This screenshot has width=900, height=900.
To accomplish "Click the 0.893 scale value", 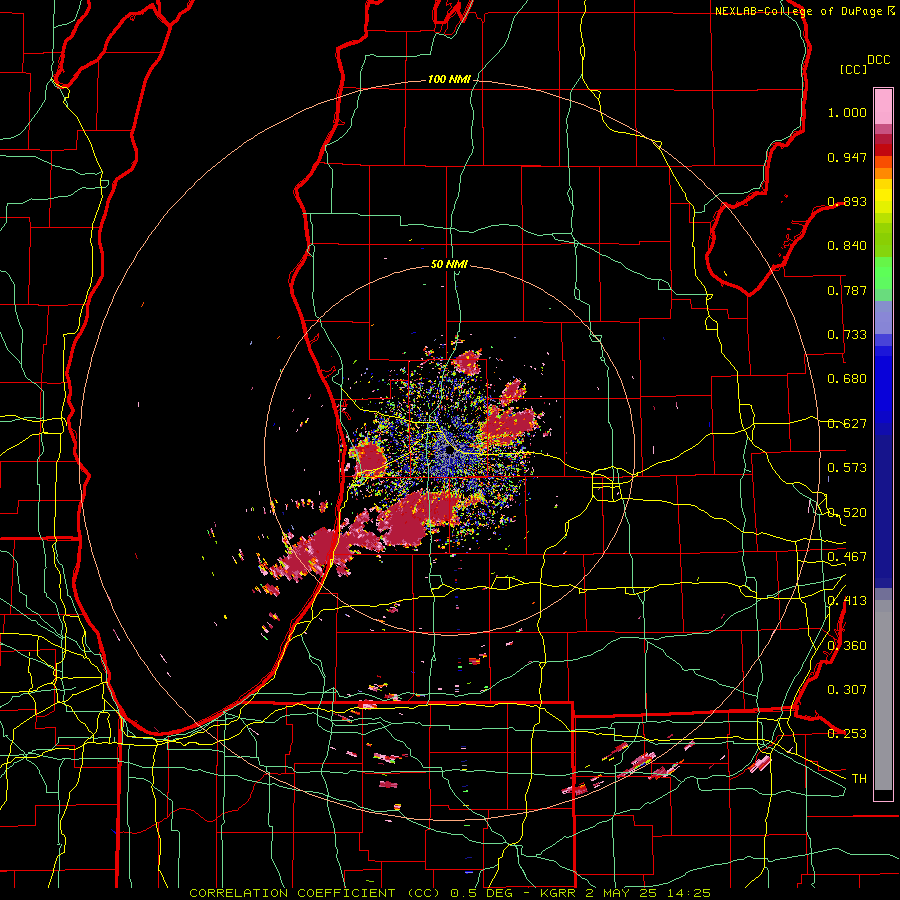I will 847,201.
